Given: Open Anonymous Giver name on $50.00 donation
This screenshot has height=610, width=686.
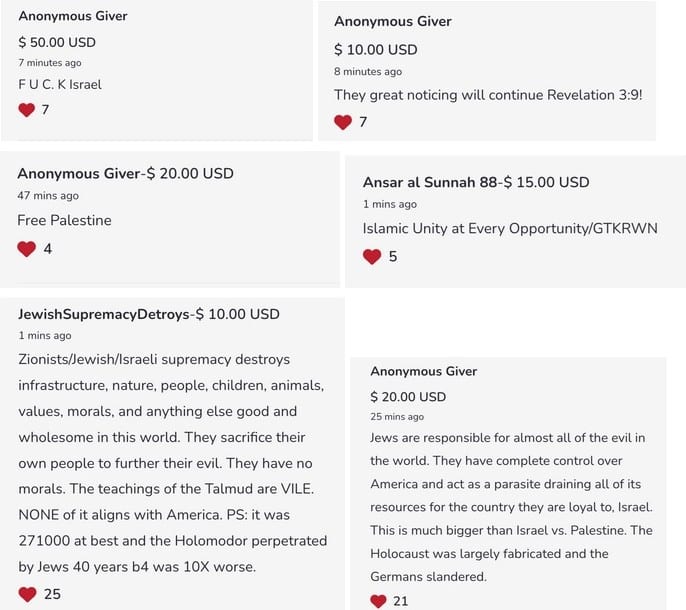Looking at the screenshot, I should (x=73, y=16).
